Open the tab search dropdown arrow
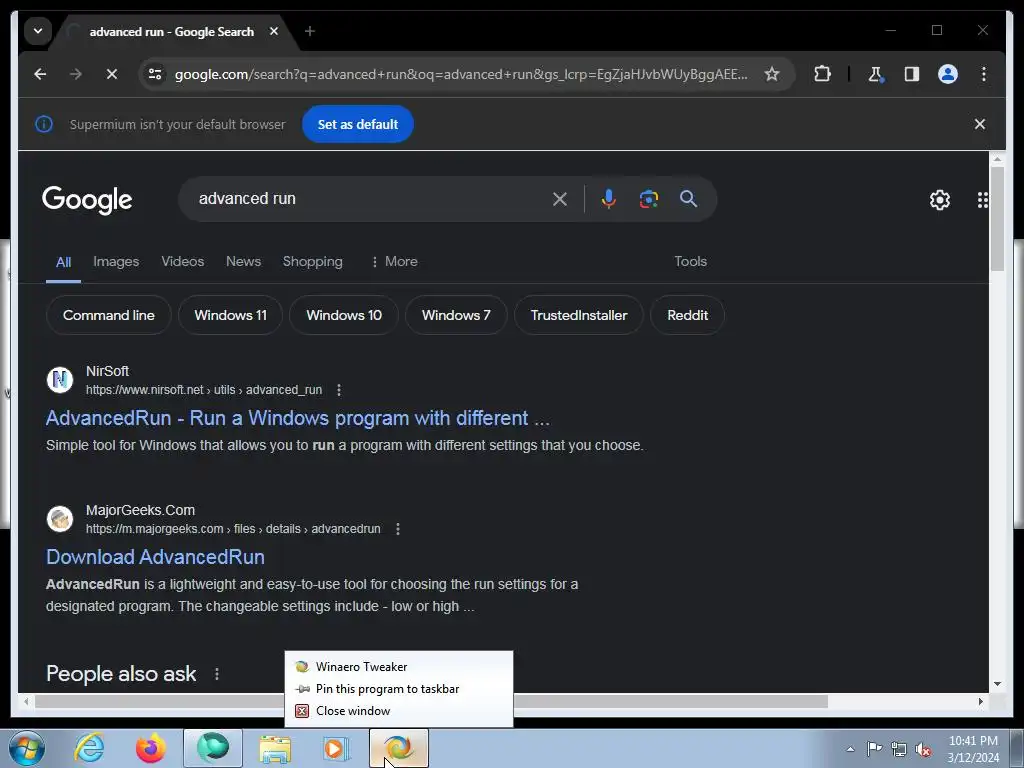Viewport: 1024px width, 768px height. [x=38, y=31]
